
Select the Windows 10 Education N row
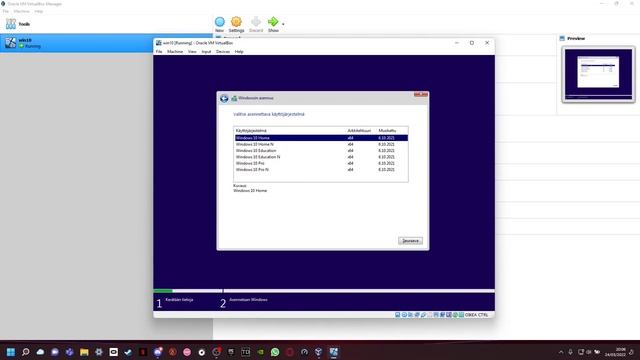tap(321, 157)
